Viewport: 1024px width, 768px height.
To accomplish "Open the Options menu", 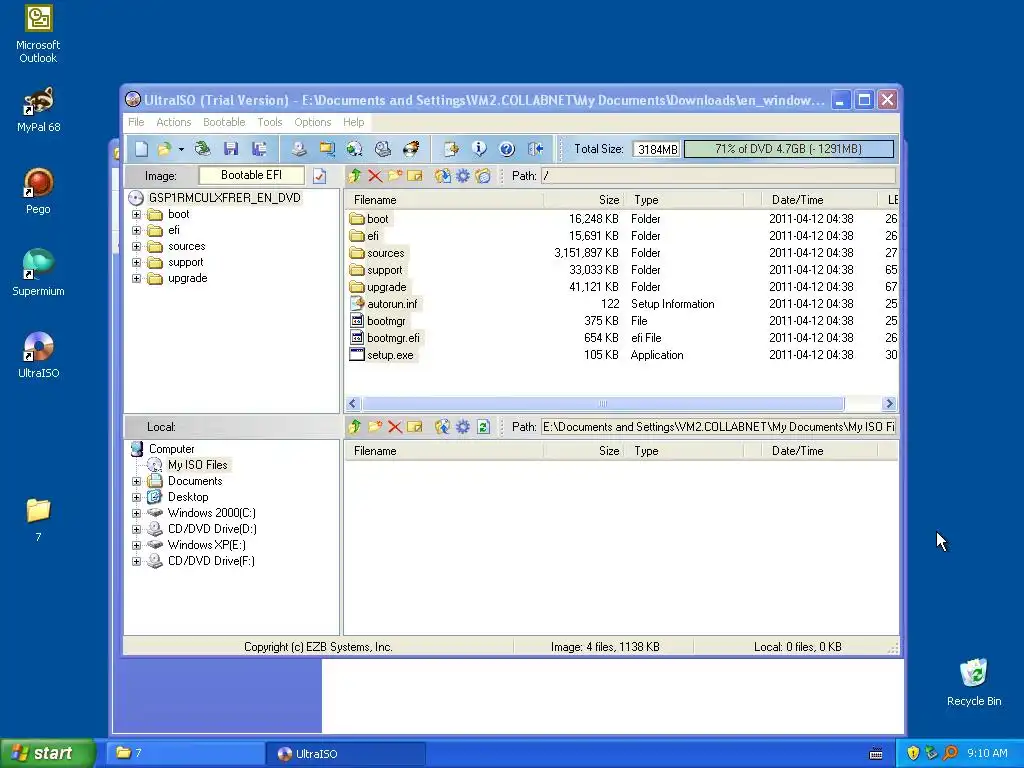I will point(313,122).
